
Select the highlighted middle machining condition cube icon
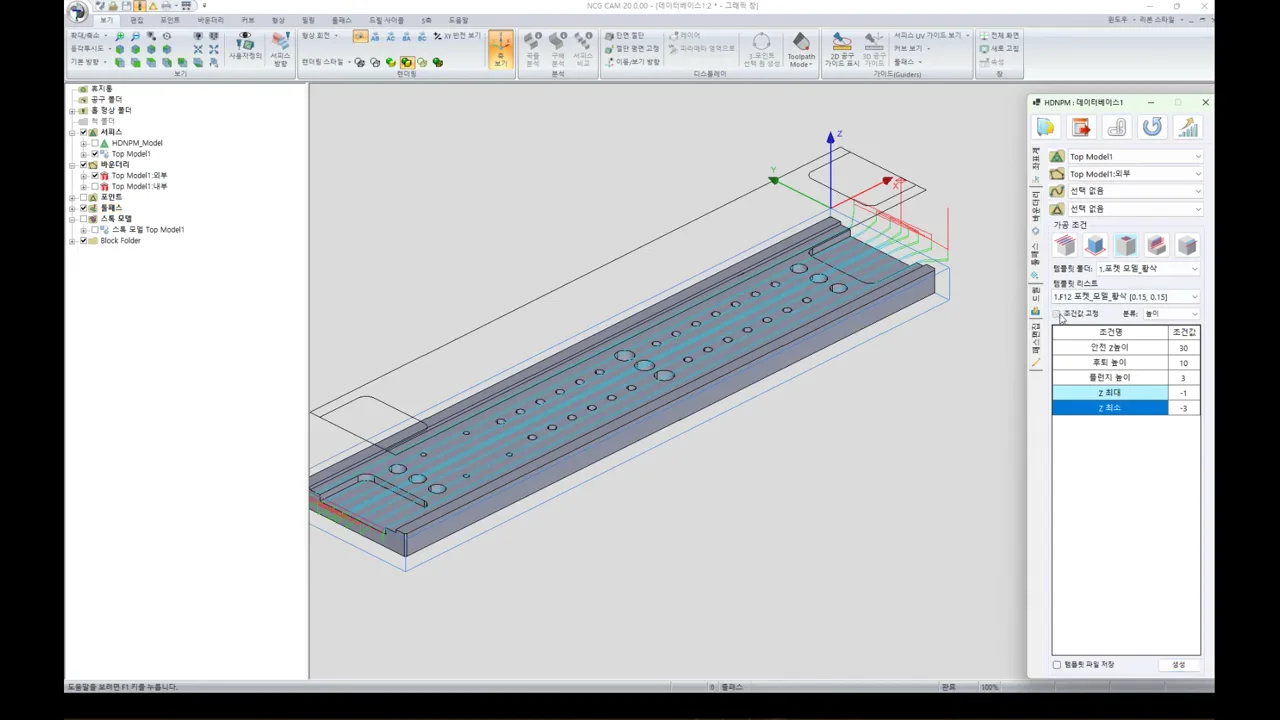1126,245
